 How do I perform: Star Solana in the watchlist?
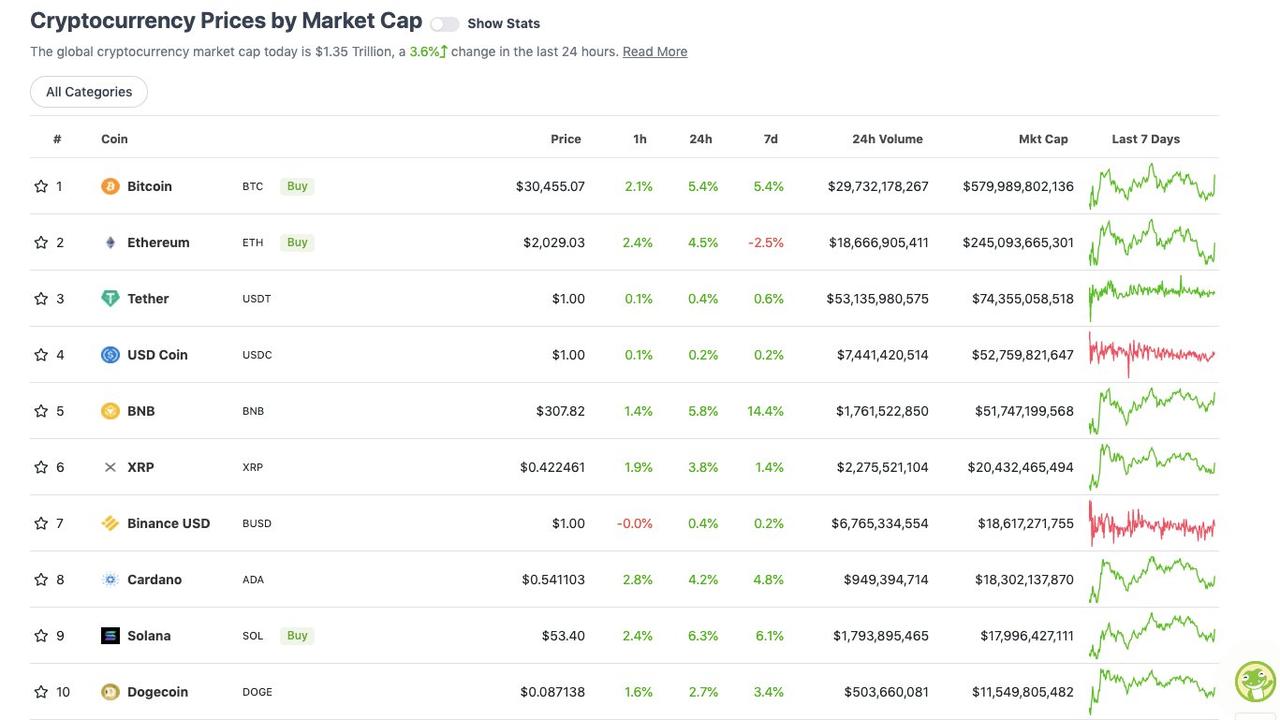coord(41,635)
